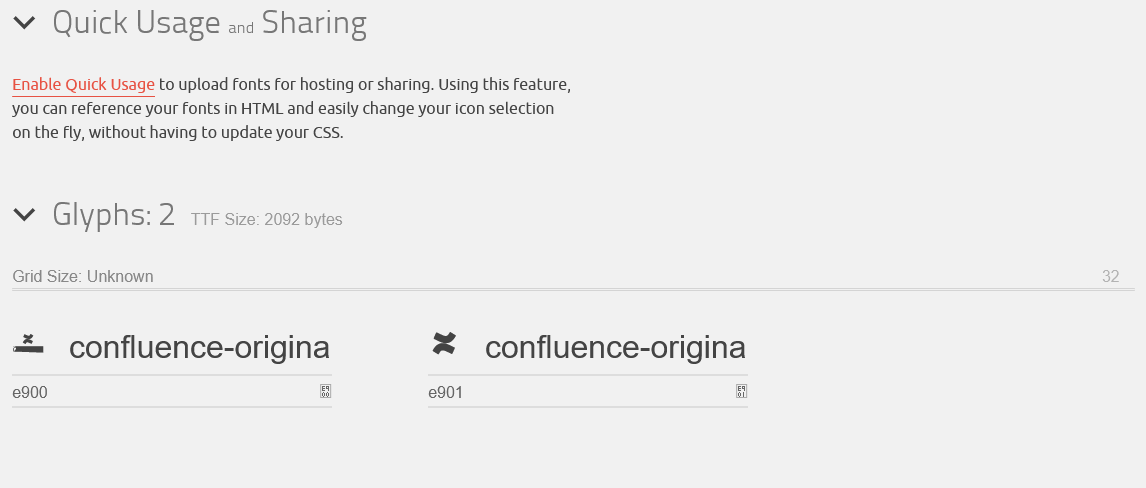Open the Enable Quick Usage link
The width and height of the screenshot is (1146, 488).
(x=83, y=85)
